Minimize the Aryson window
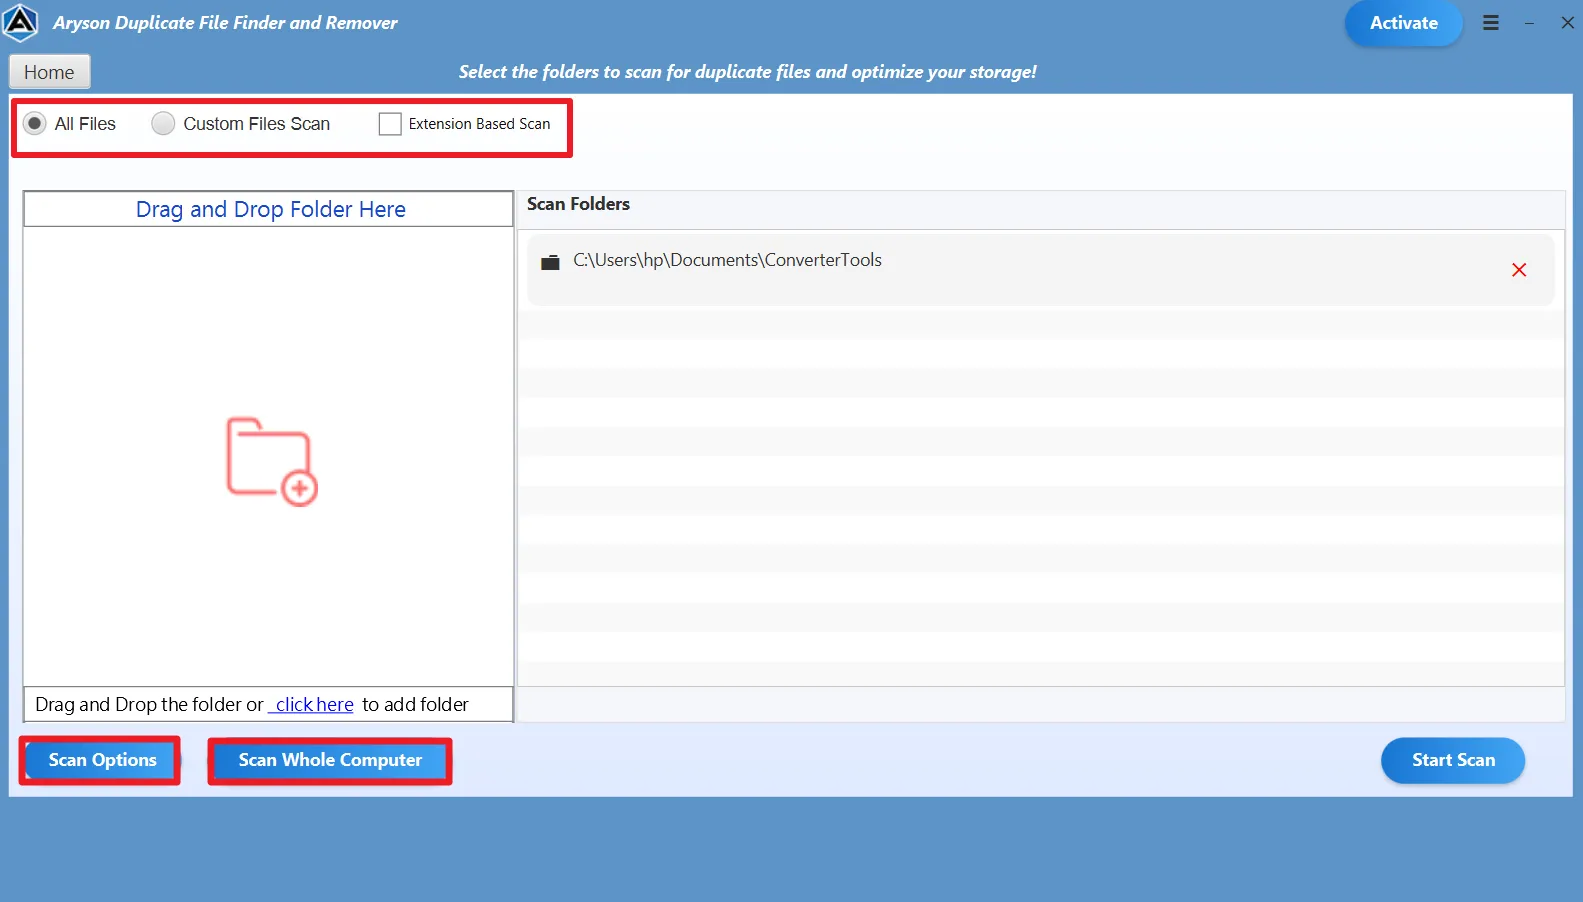The width and height of the screenshot is (1583, 902). (1529, 23)
